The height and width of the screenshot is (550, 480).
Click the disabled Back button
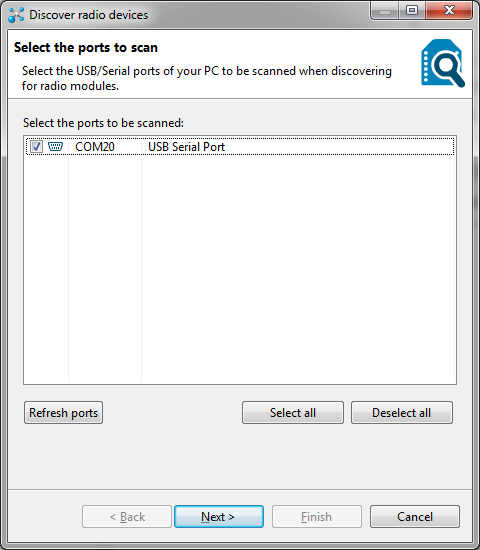[x=127, y=516]
